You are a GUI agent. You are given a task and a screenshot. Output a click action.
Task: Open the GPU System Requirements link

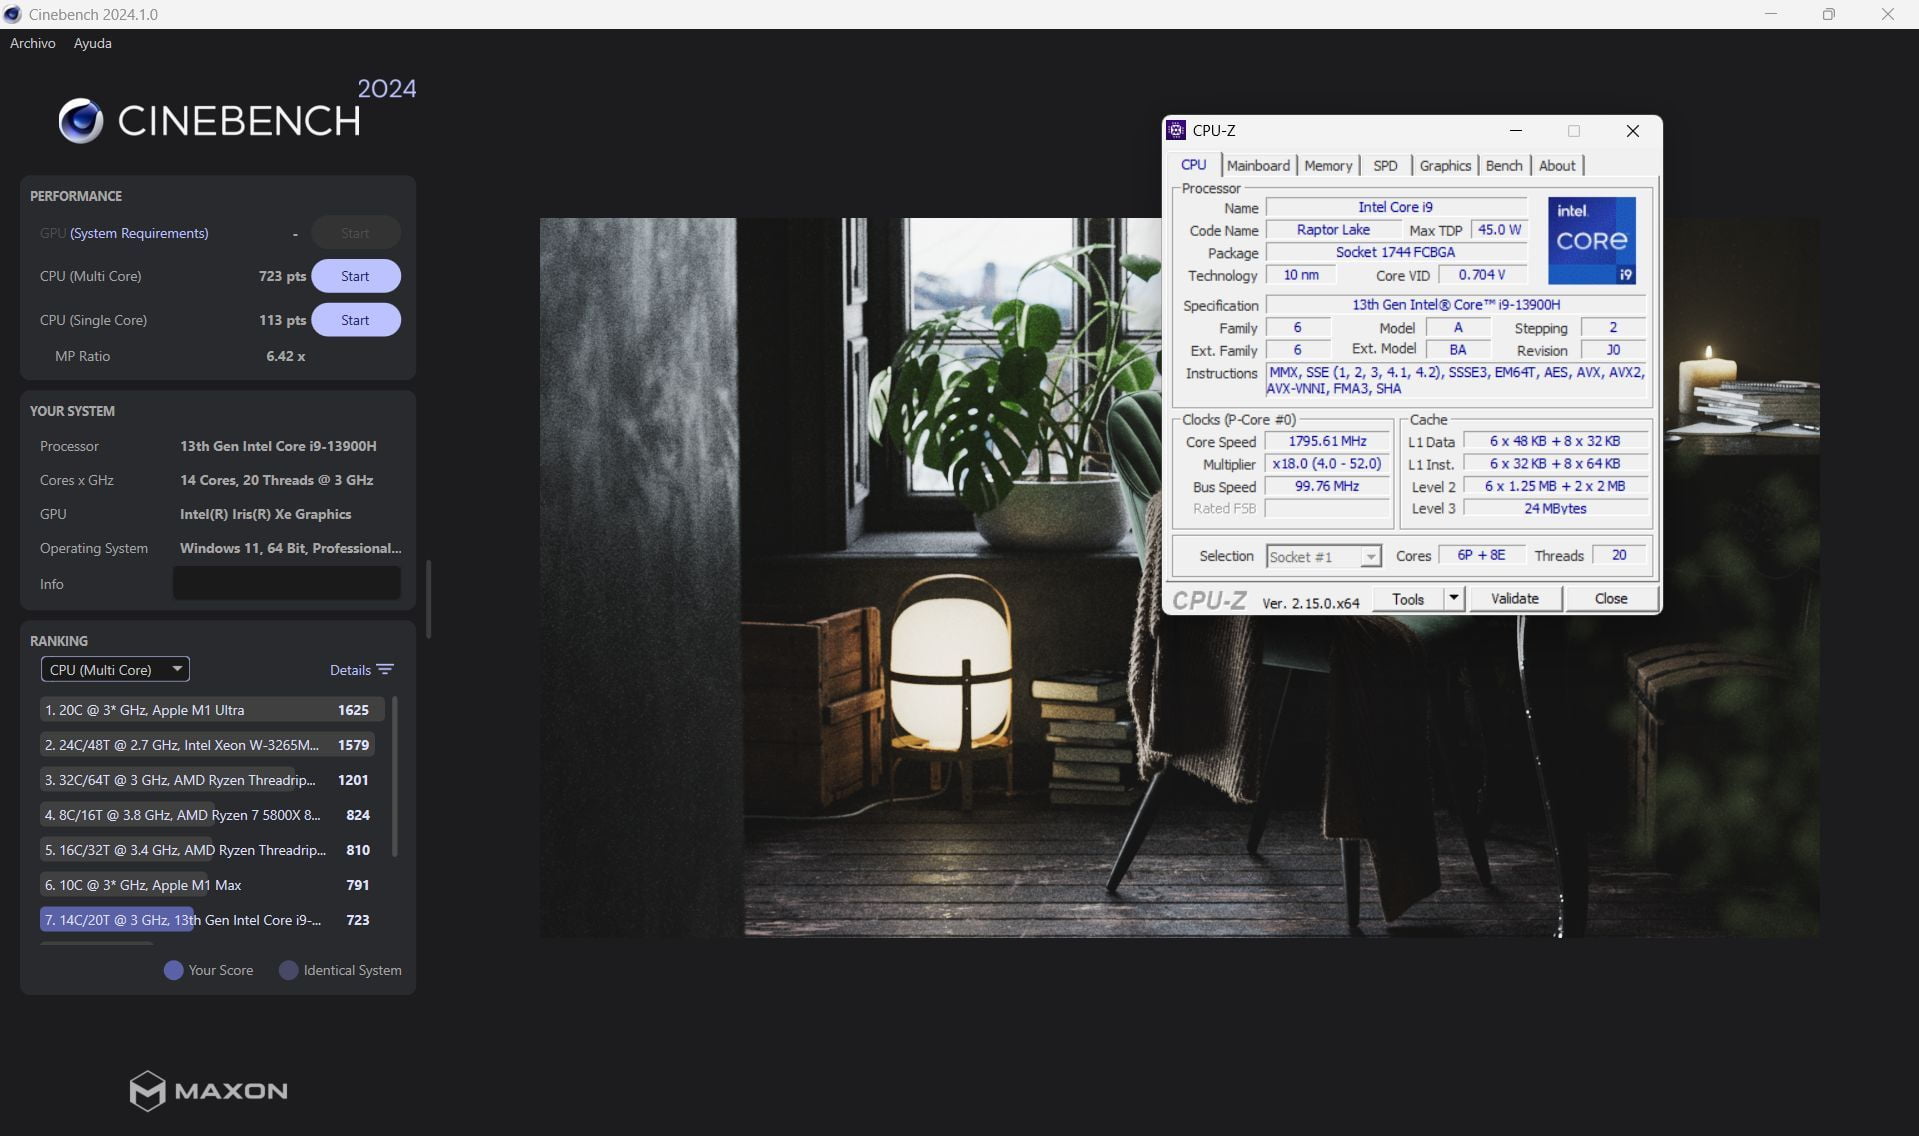click(x=139, y=233)
